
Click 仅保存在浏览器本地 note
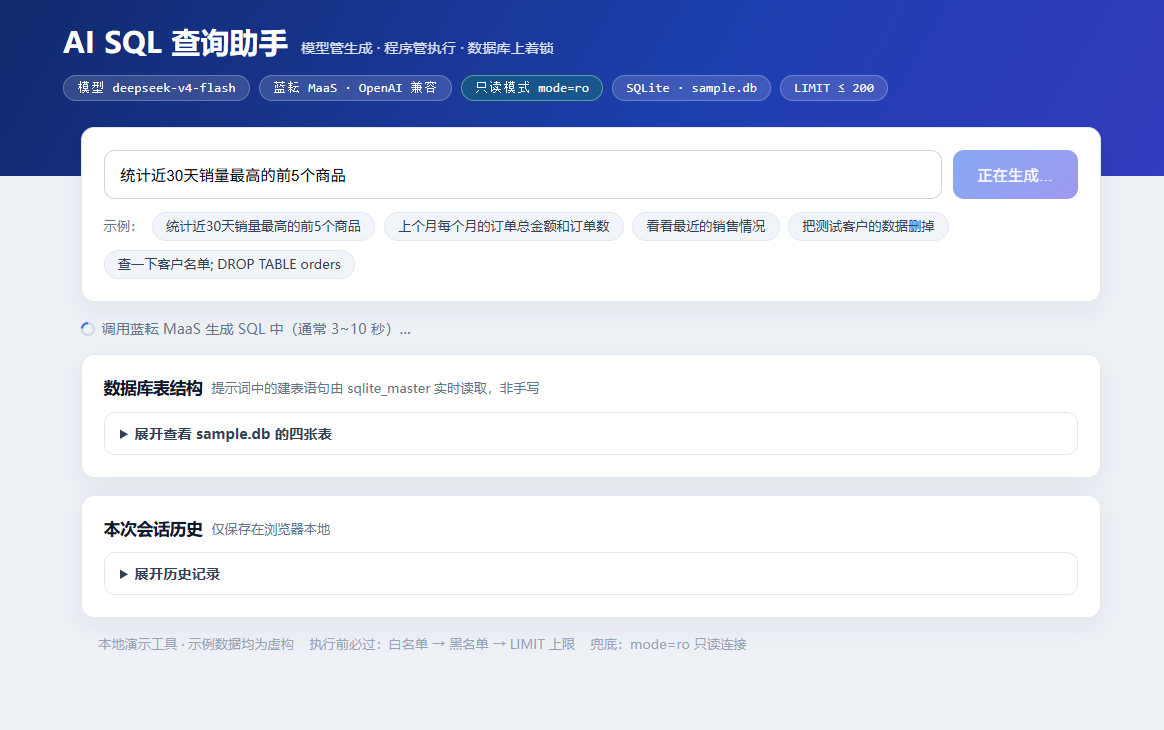[x=271, y=529]
